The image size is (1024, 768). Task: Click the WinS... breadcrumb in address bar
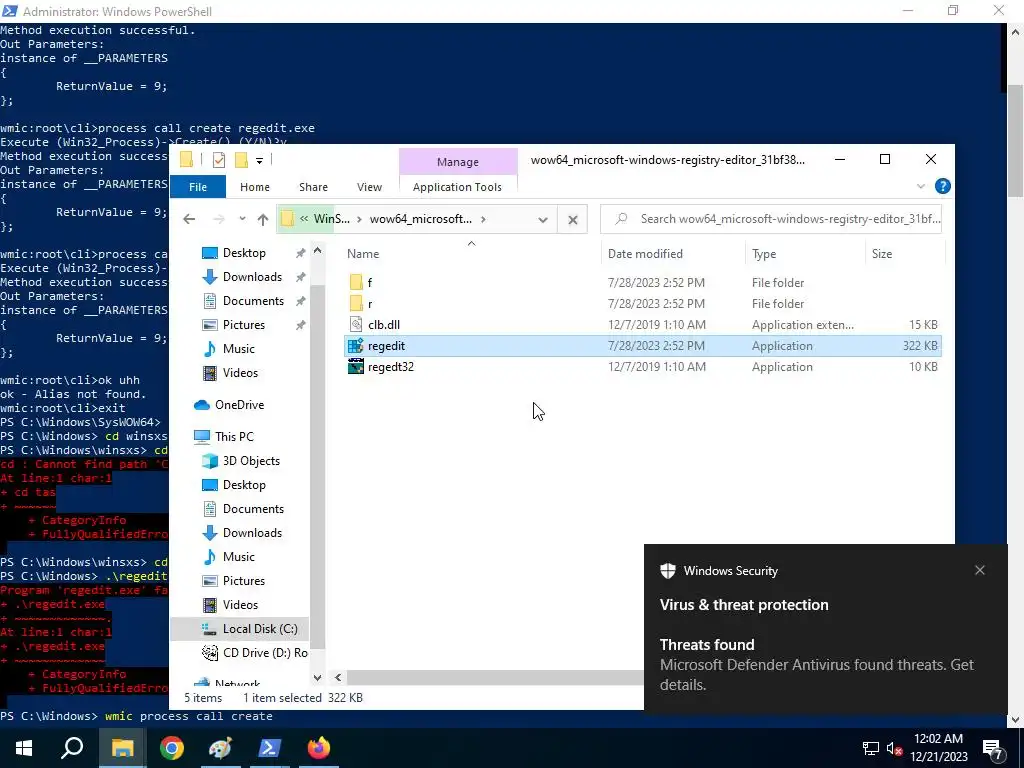332,219
